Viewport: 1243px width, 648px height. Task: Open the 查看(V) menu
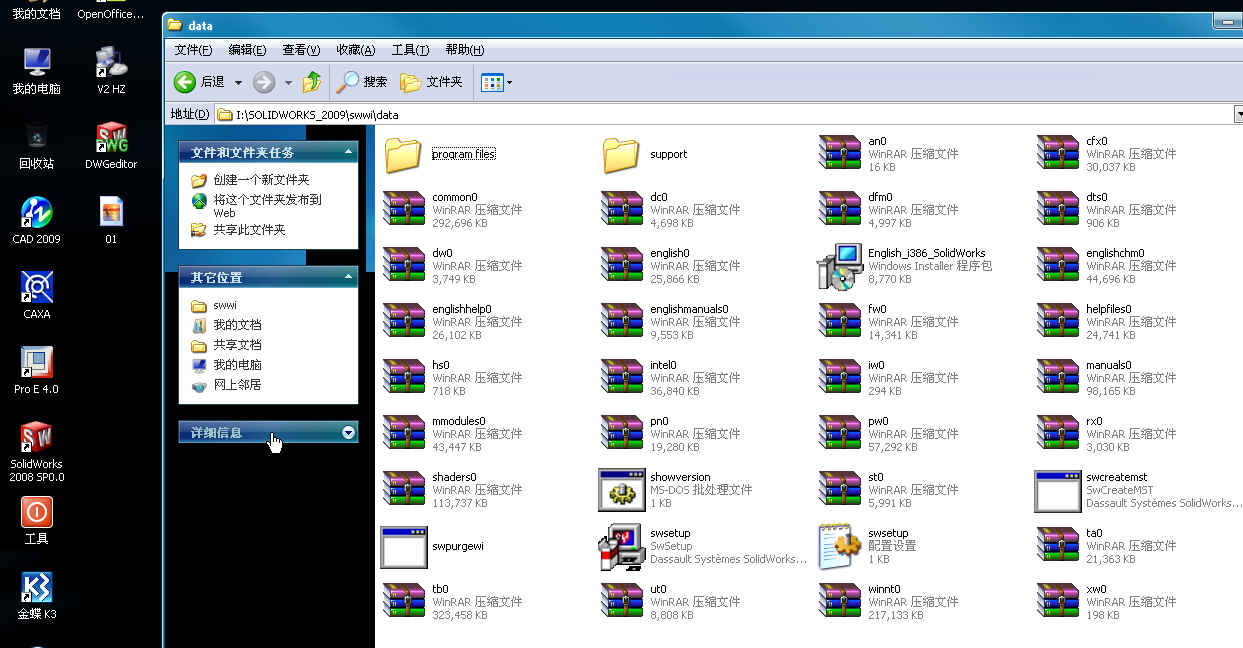[x=301, y=50]
